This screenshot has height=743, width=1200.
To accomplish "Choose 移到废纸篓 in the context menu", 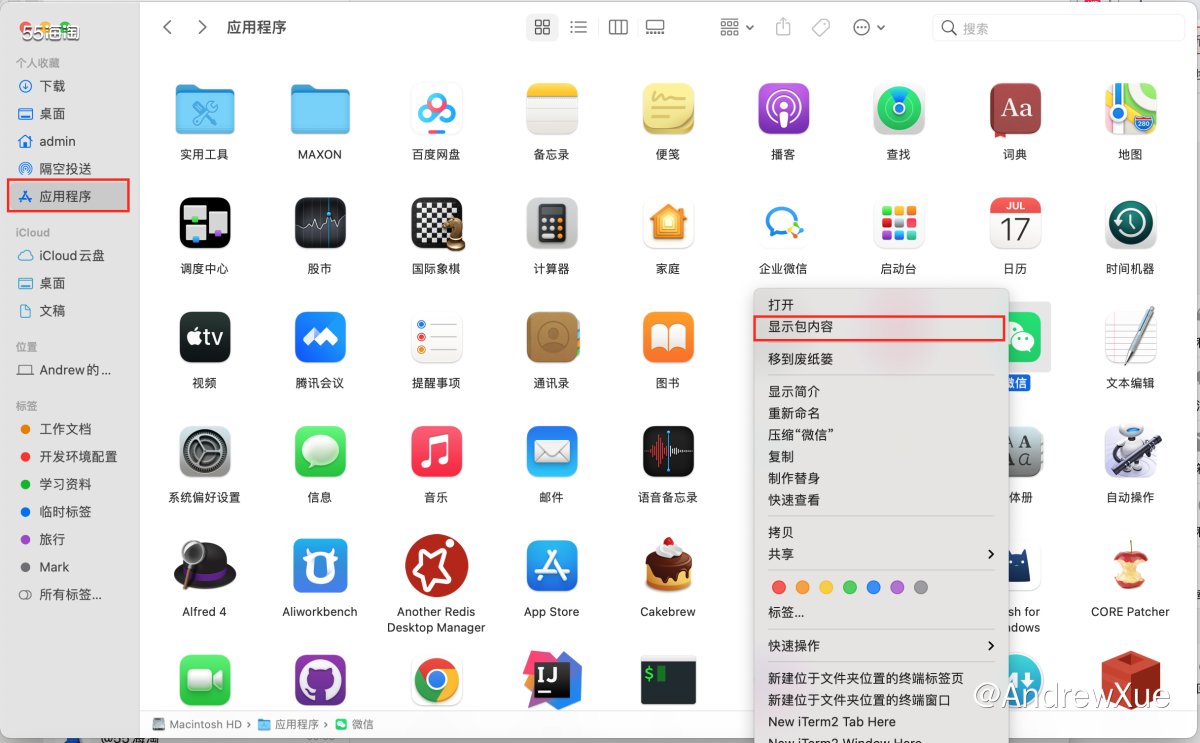I will (880, 359).
